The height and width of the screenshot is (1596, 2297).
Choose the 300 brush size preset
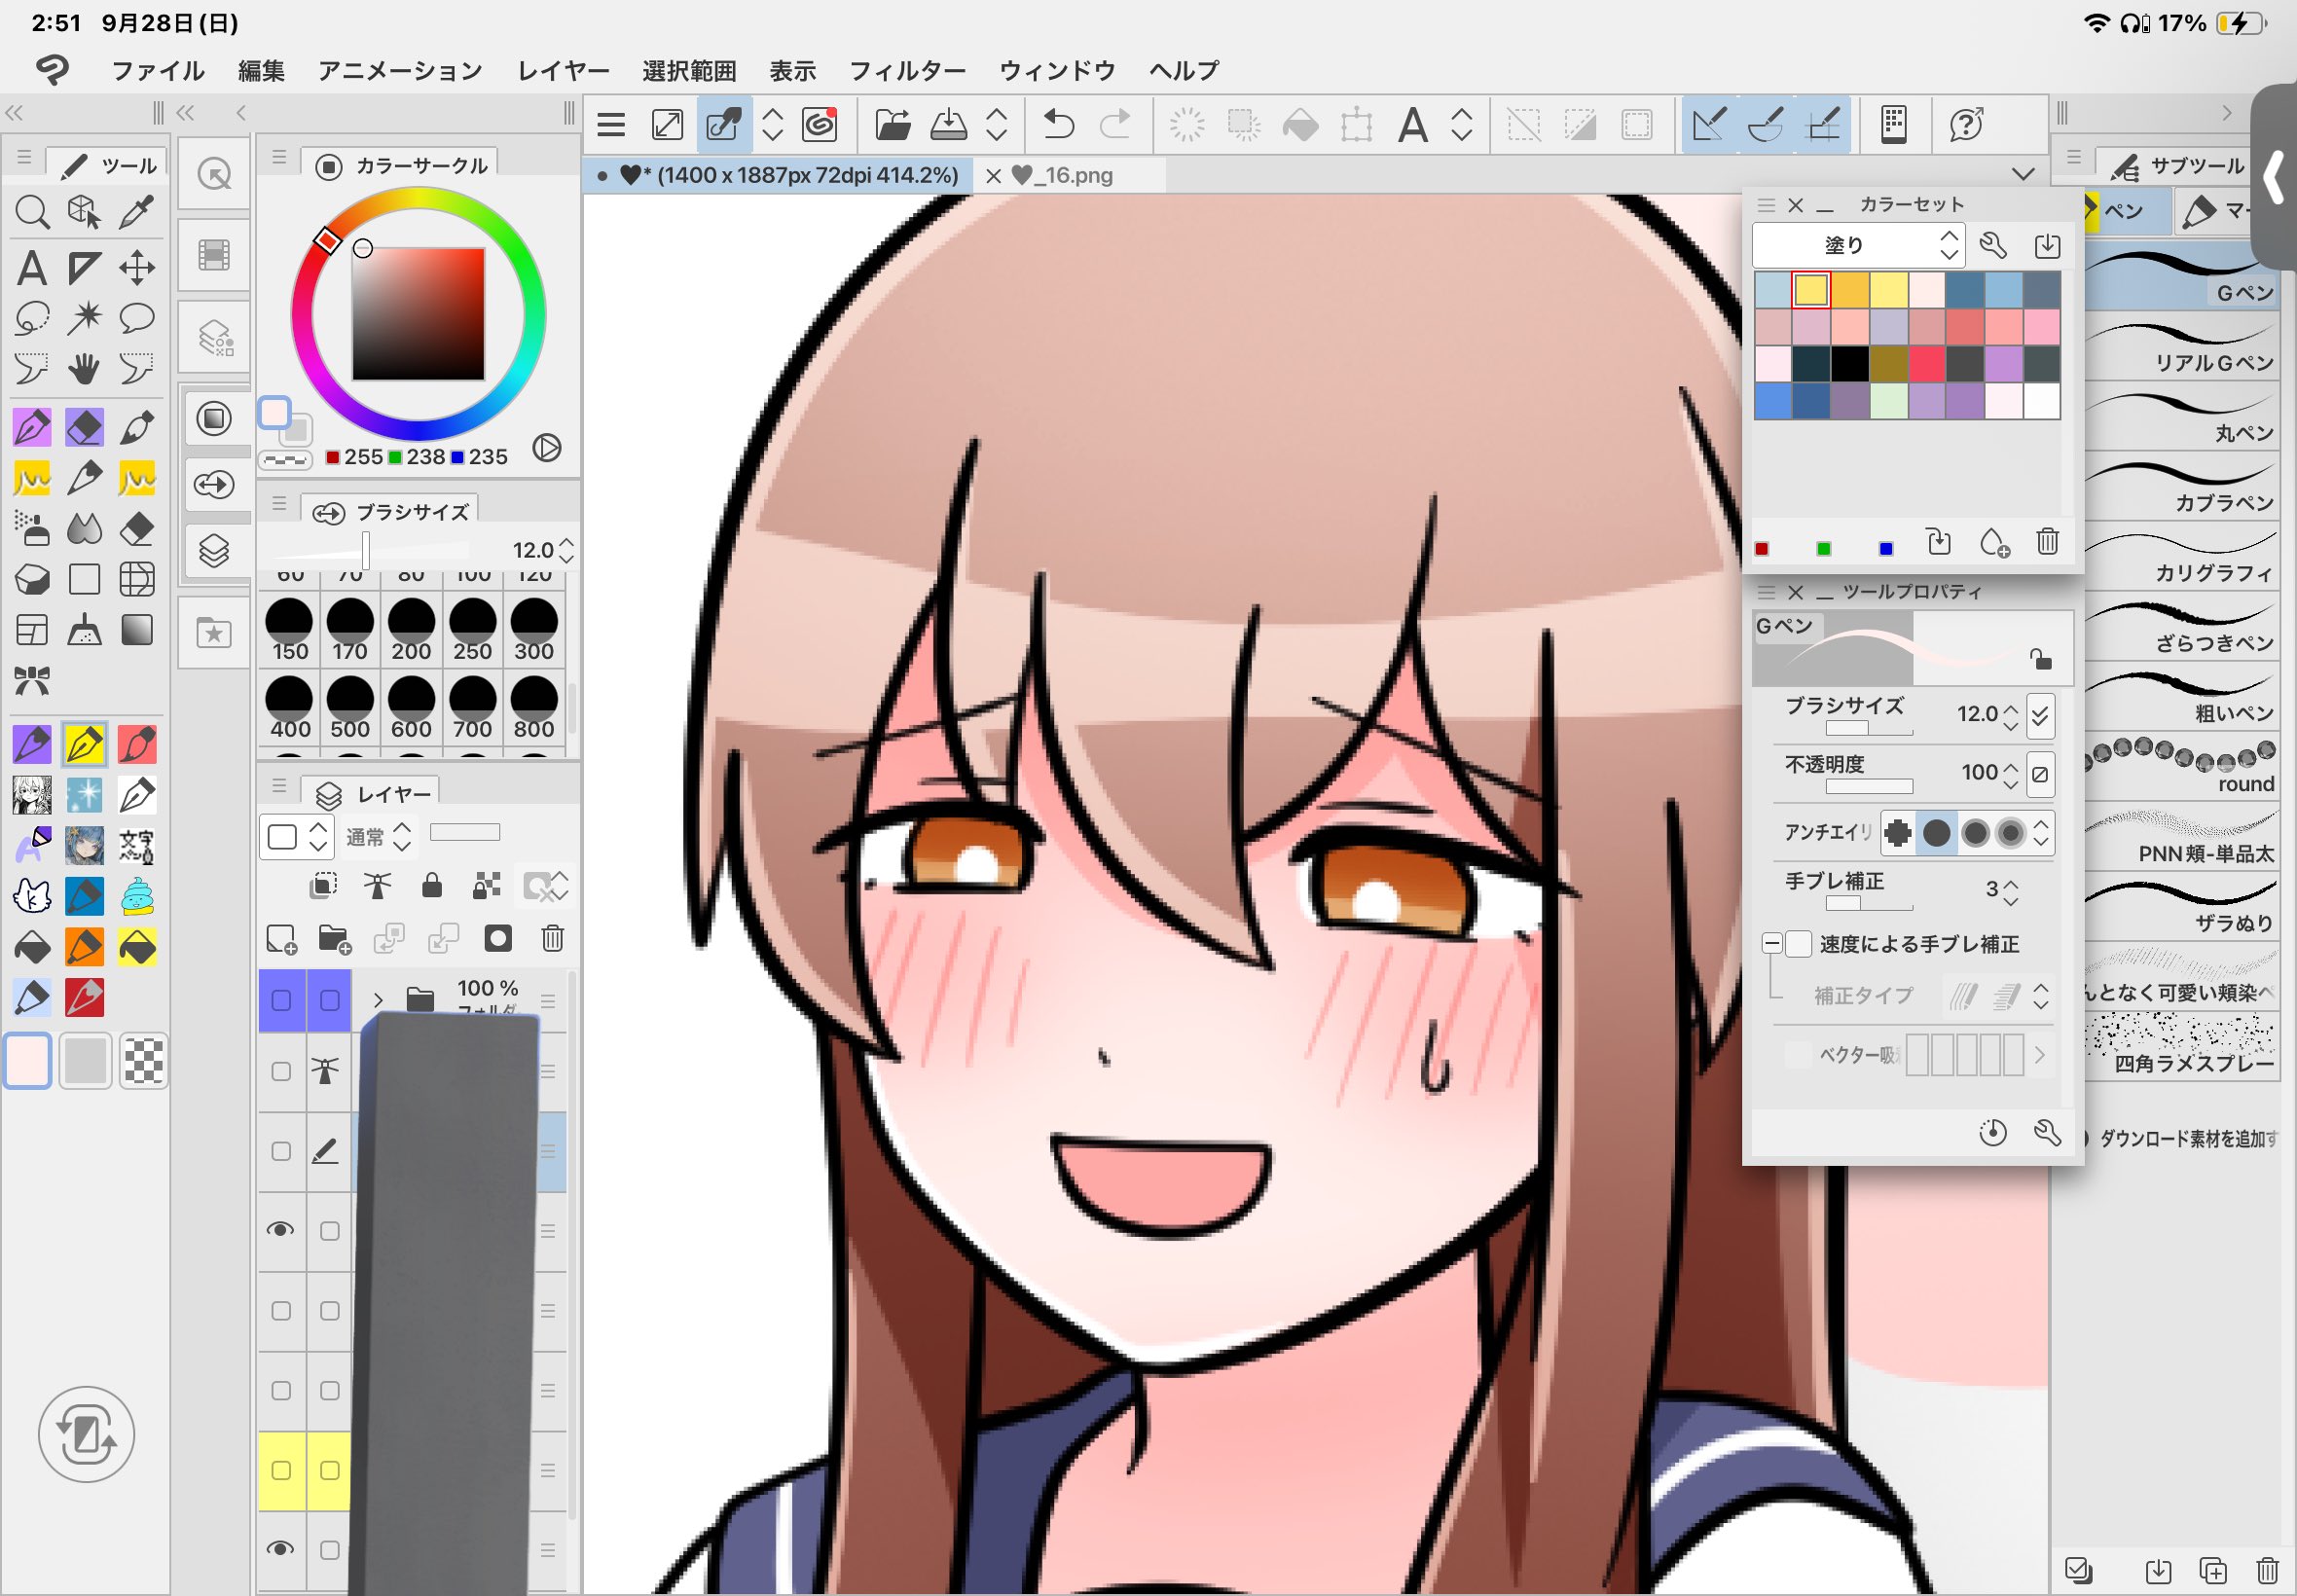(x=534, y=630)
